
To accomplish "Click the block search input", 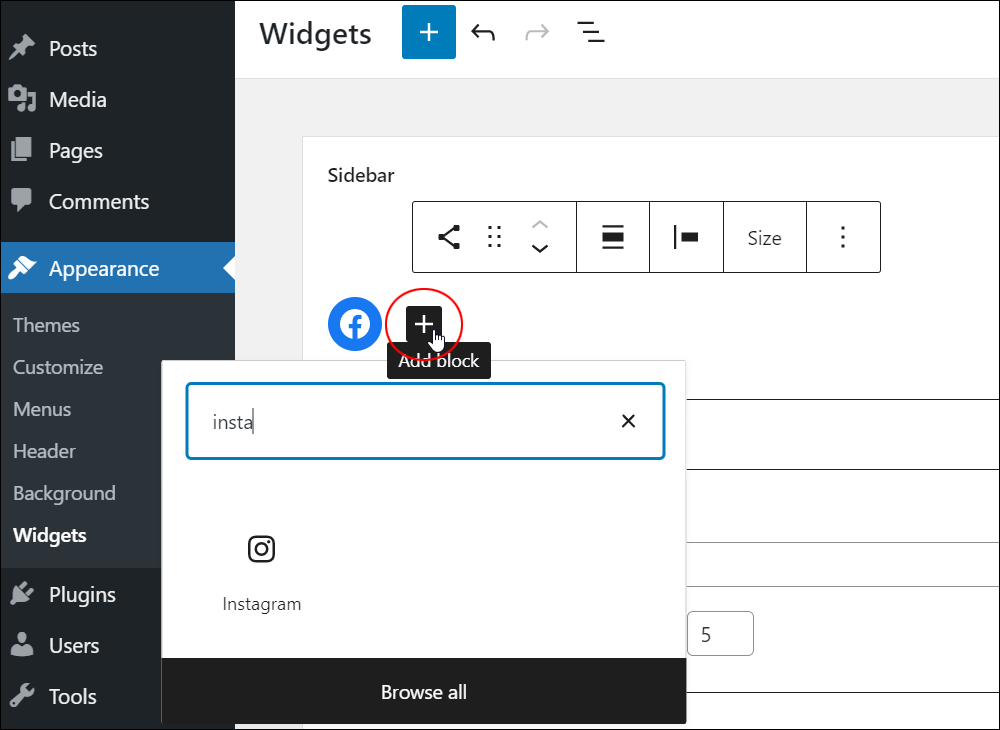I will click(425, 421).
